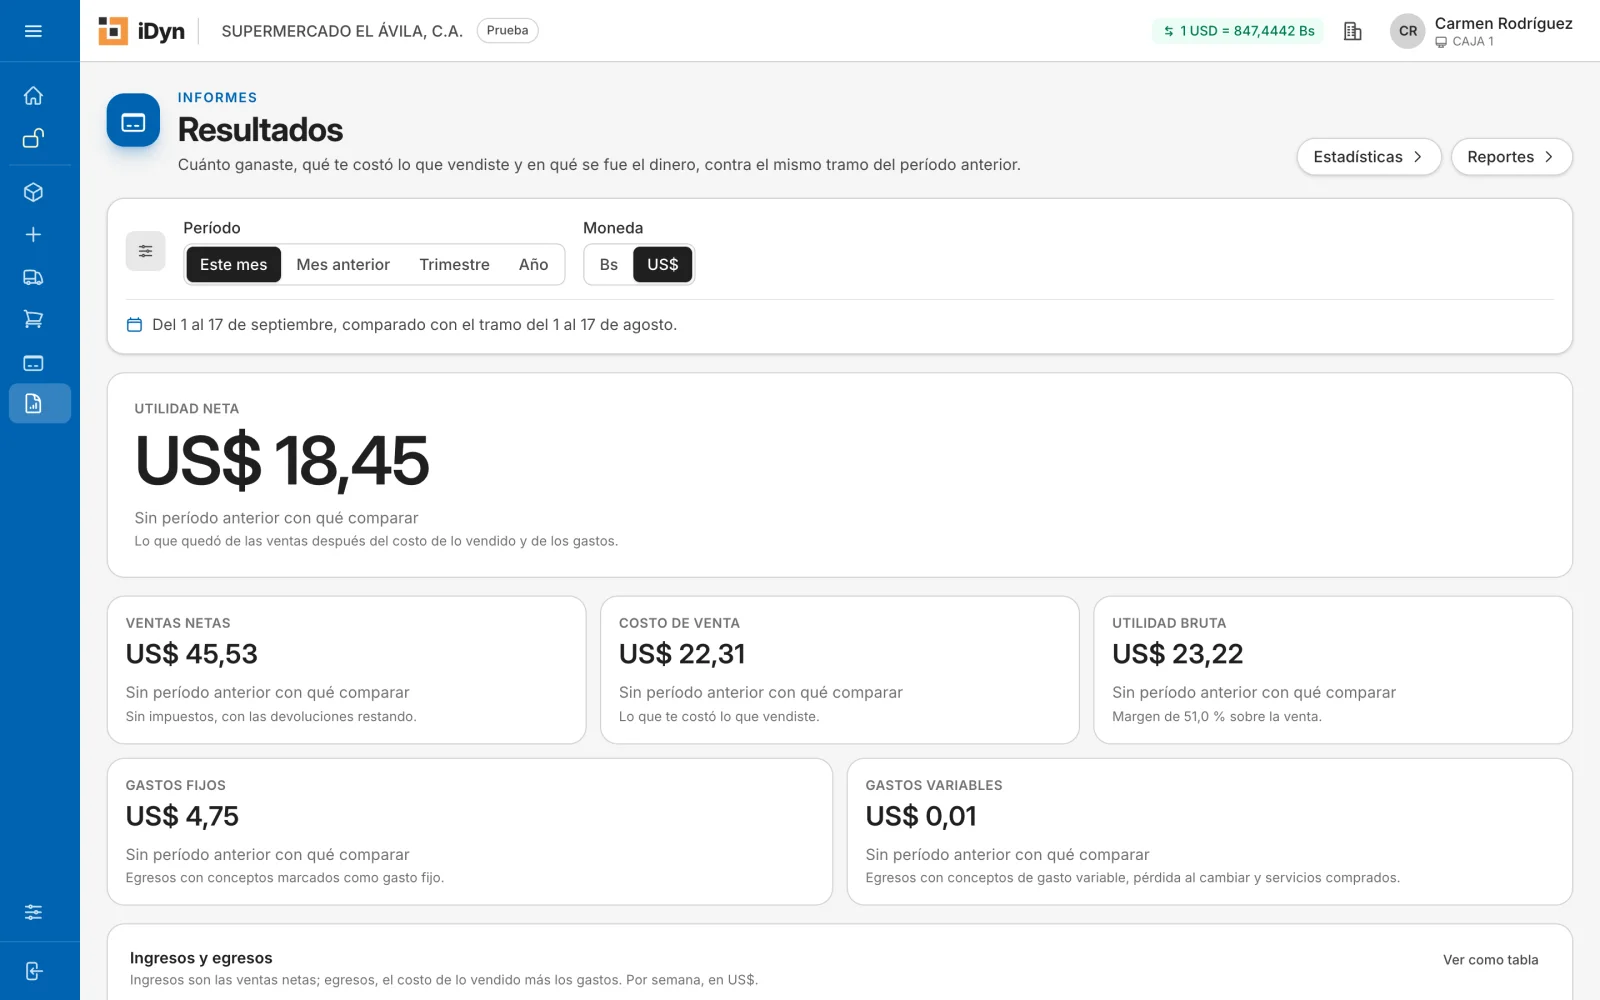
Task: Click the exchange rate '1 USD = 847,4442 Bs' badge
Action: pyautogui.click(x=1238, y=31)
